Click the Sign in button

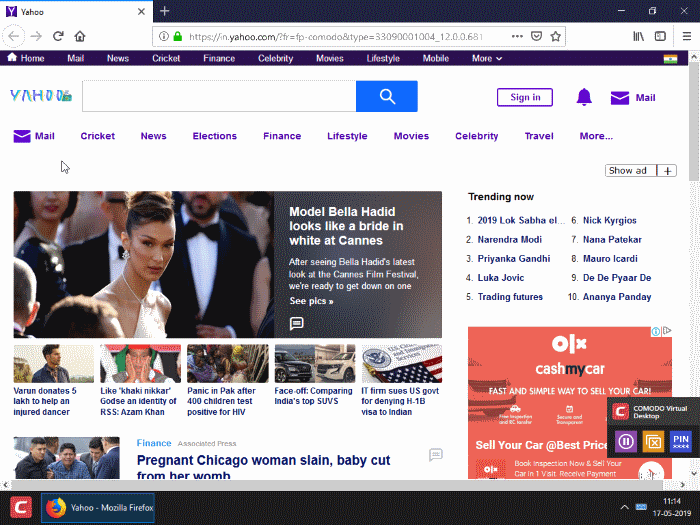click(x=525, y=97)
